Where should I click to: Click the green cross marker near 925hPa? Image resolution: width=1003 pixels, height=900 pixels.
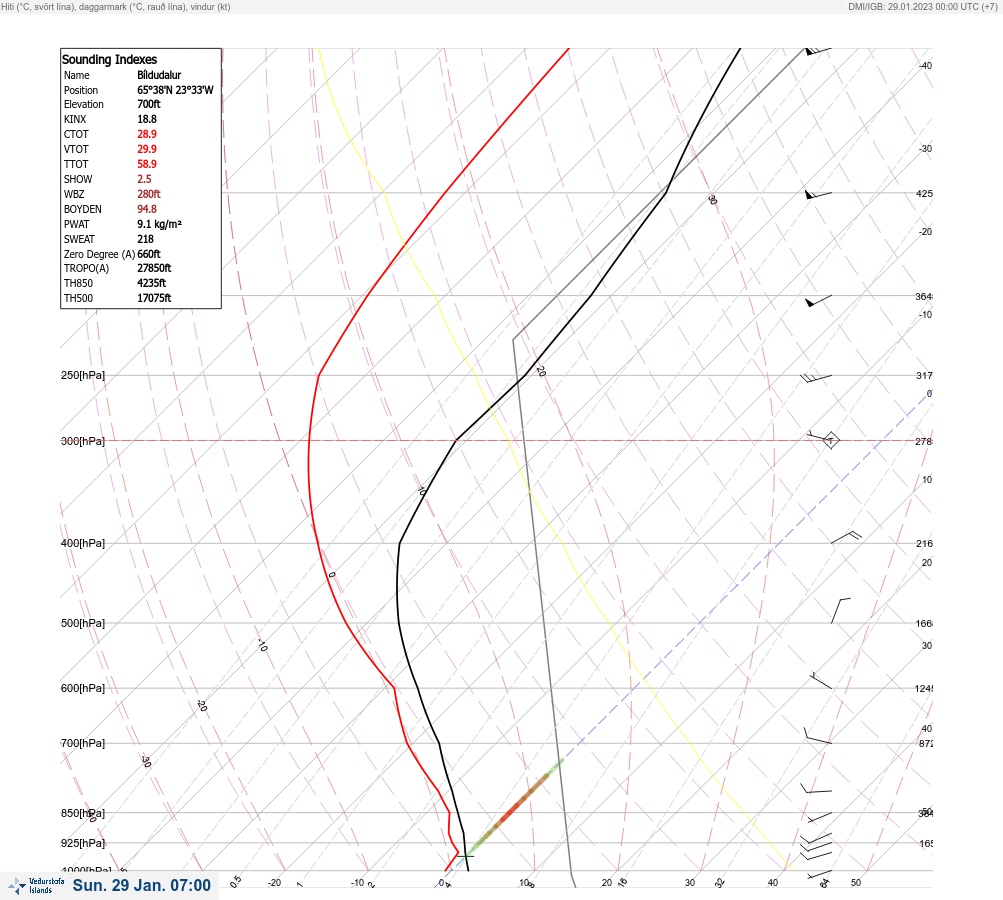click(x=466, y=855)
